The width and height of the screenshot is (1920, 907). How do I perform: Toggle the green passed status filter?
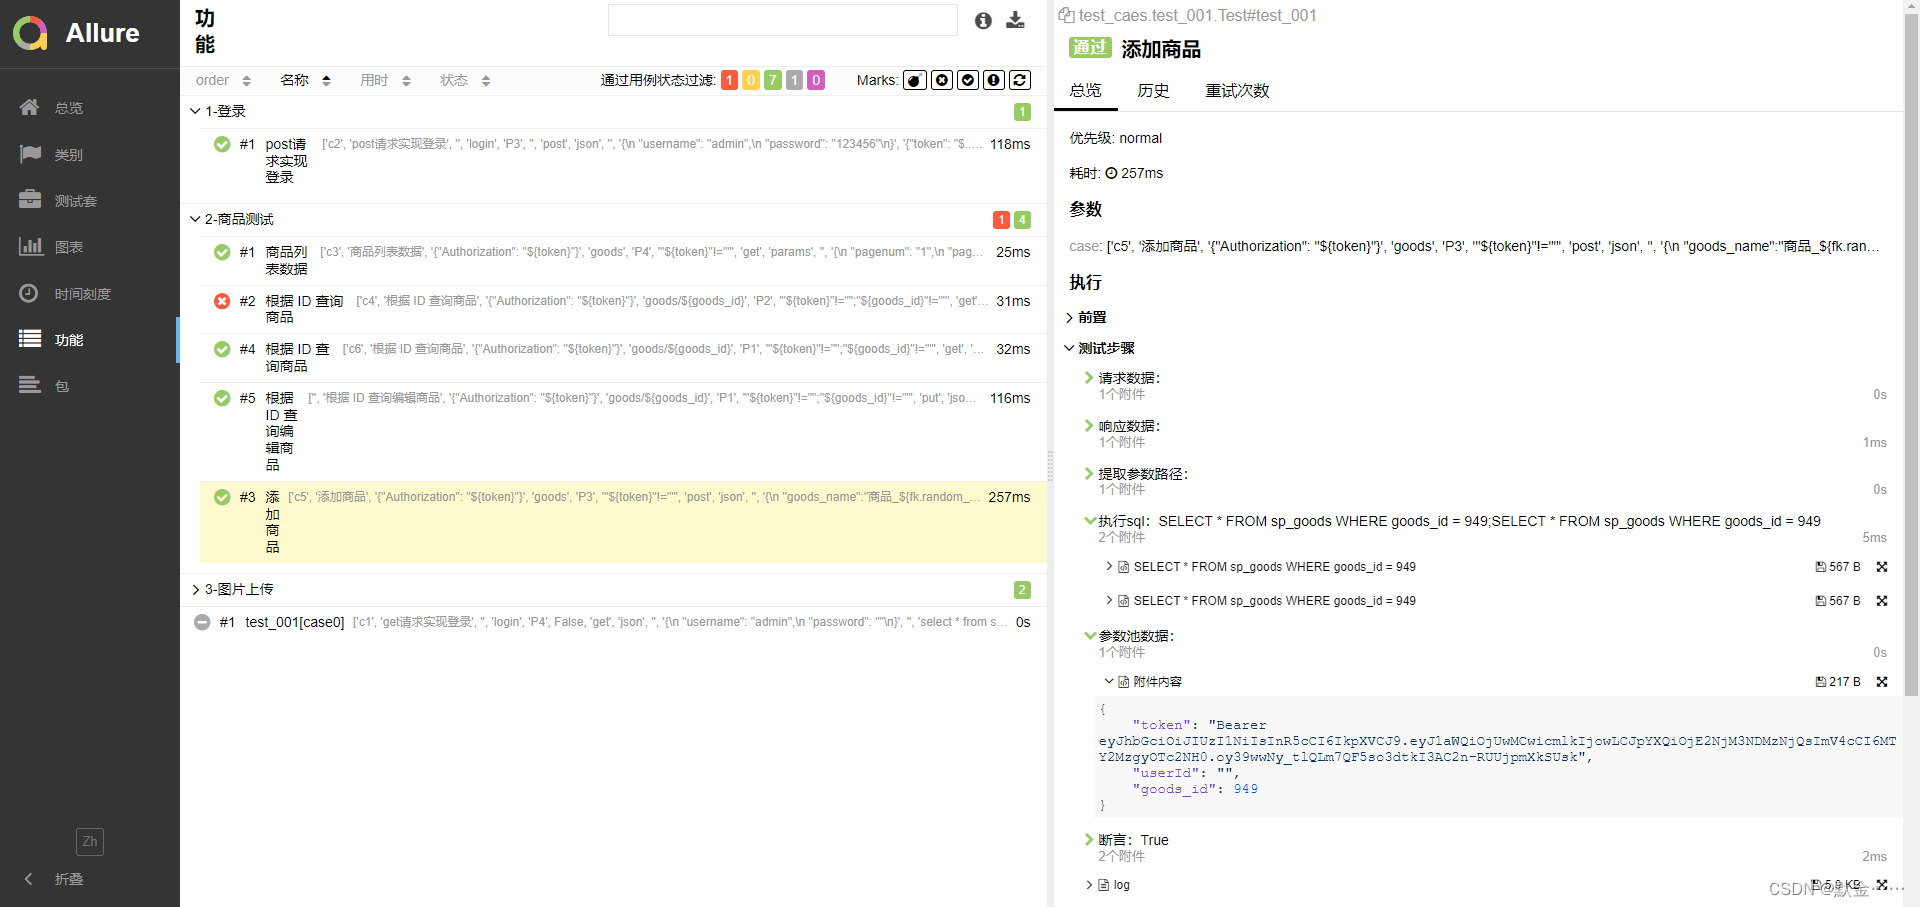(773, 80)
